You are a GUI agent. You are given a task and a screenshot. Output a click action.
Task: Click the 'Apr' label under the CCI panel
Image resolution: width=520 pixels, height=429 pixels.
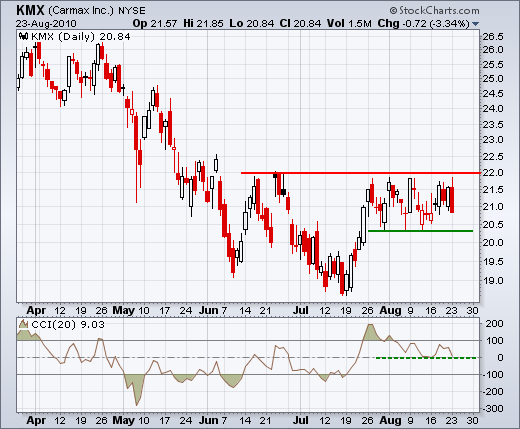(36, 421)
